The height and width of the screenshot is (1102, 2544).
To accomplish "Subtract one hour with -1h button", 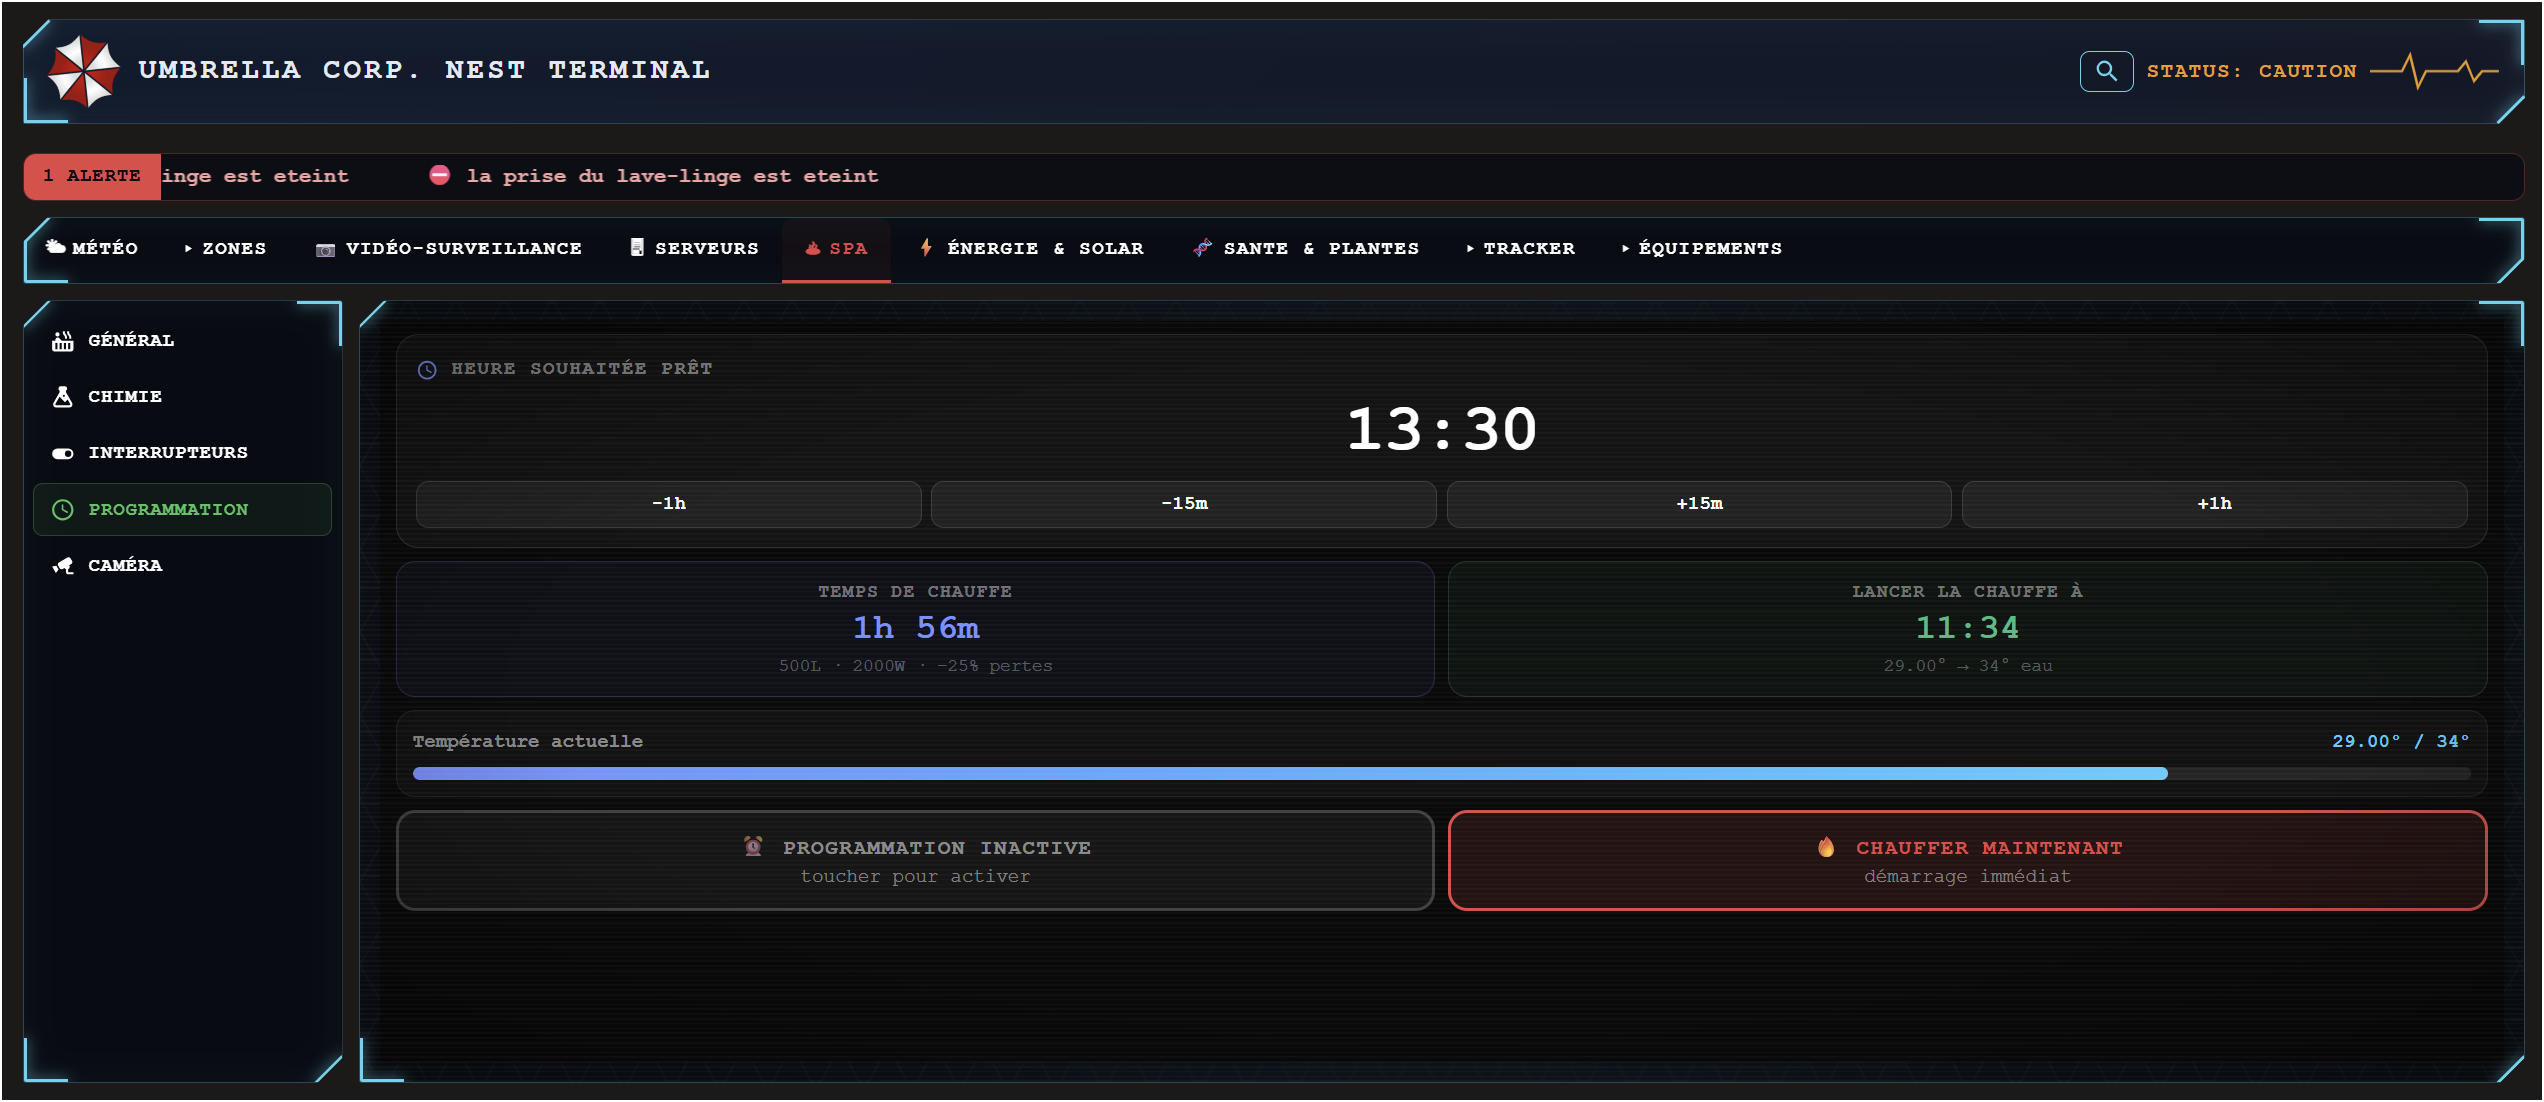I will (669, 504).
